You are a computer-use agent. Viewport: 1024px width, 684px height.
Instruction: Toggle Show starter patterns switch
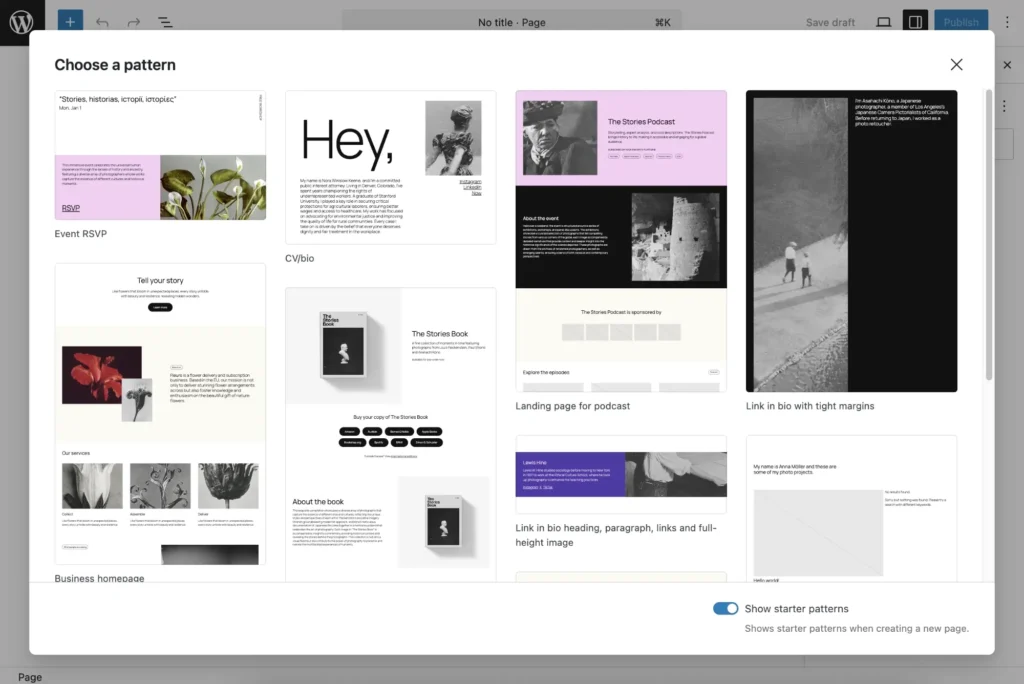point(725,608)
